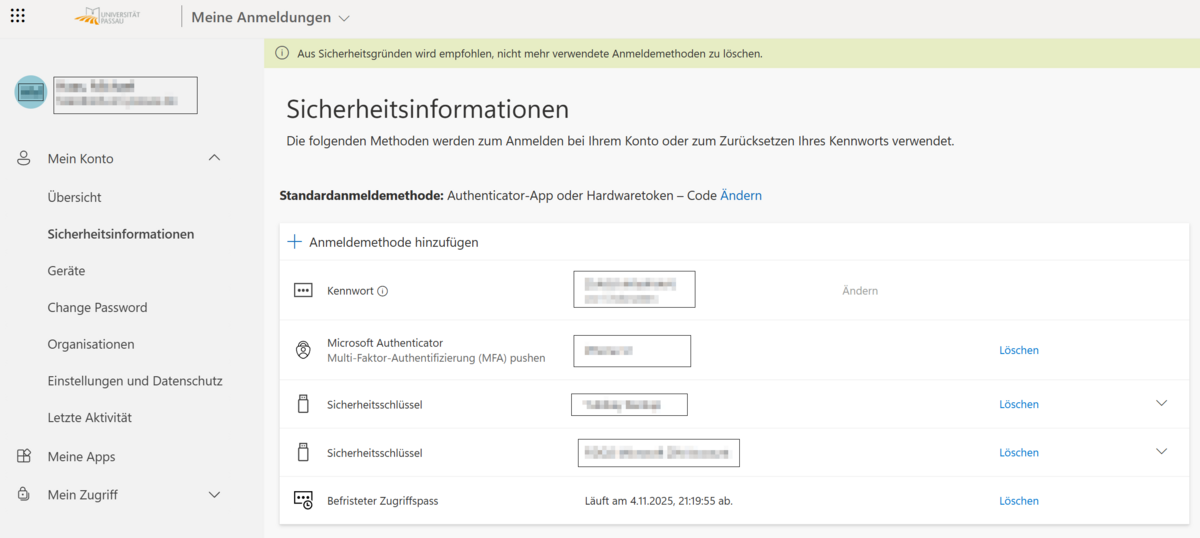This screenshot has width=1200, height=538.
Task: Click the info icon next to Kennwort
Action: (382, 291)
